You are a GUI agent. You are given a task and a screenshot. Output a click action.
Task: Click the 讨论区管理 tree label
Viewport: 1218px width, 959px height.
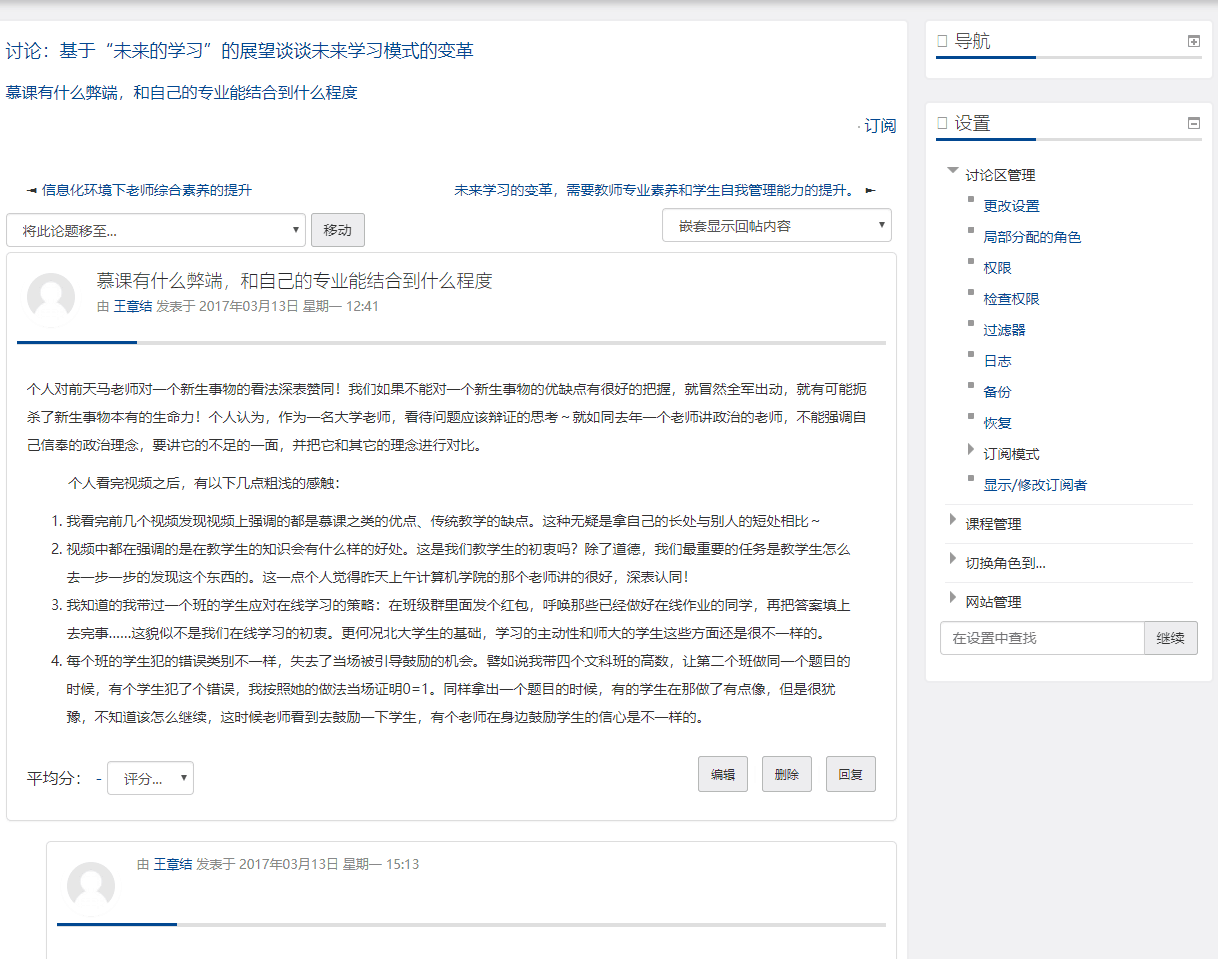coord(1000,175)
